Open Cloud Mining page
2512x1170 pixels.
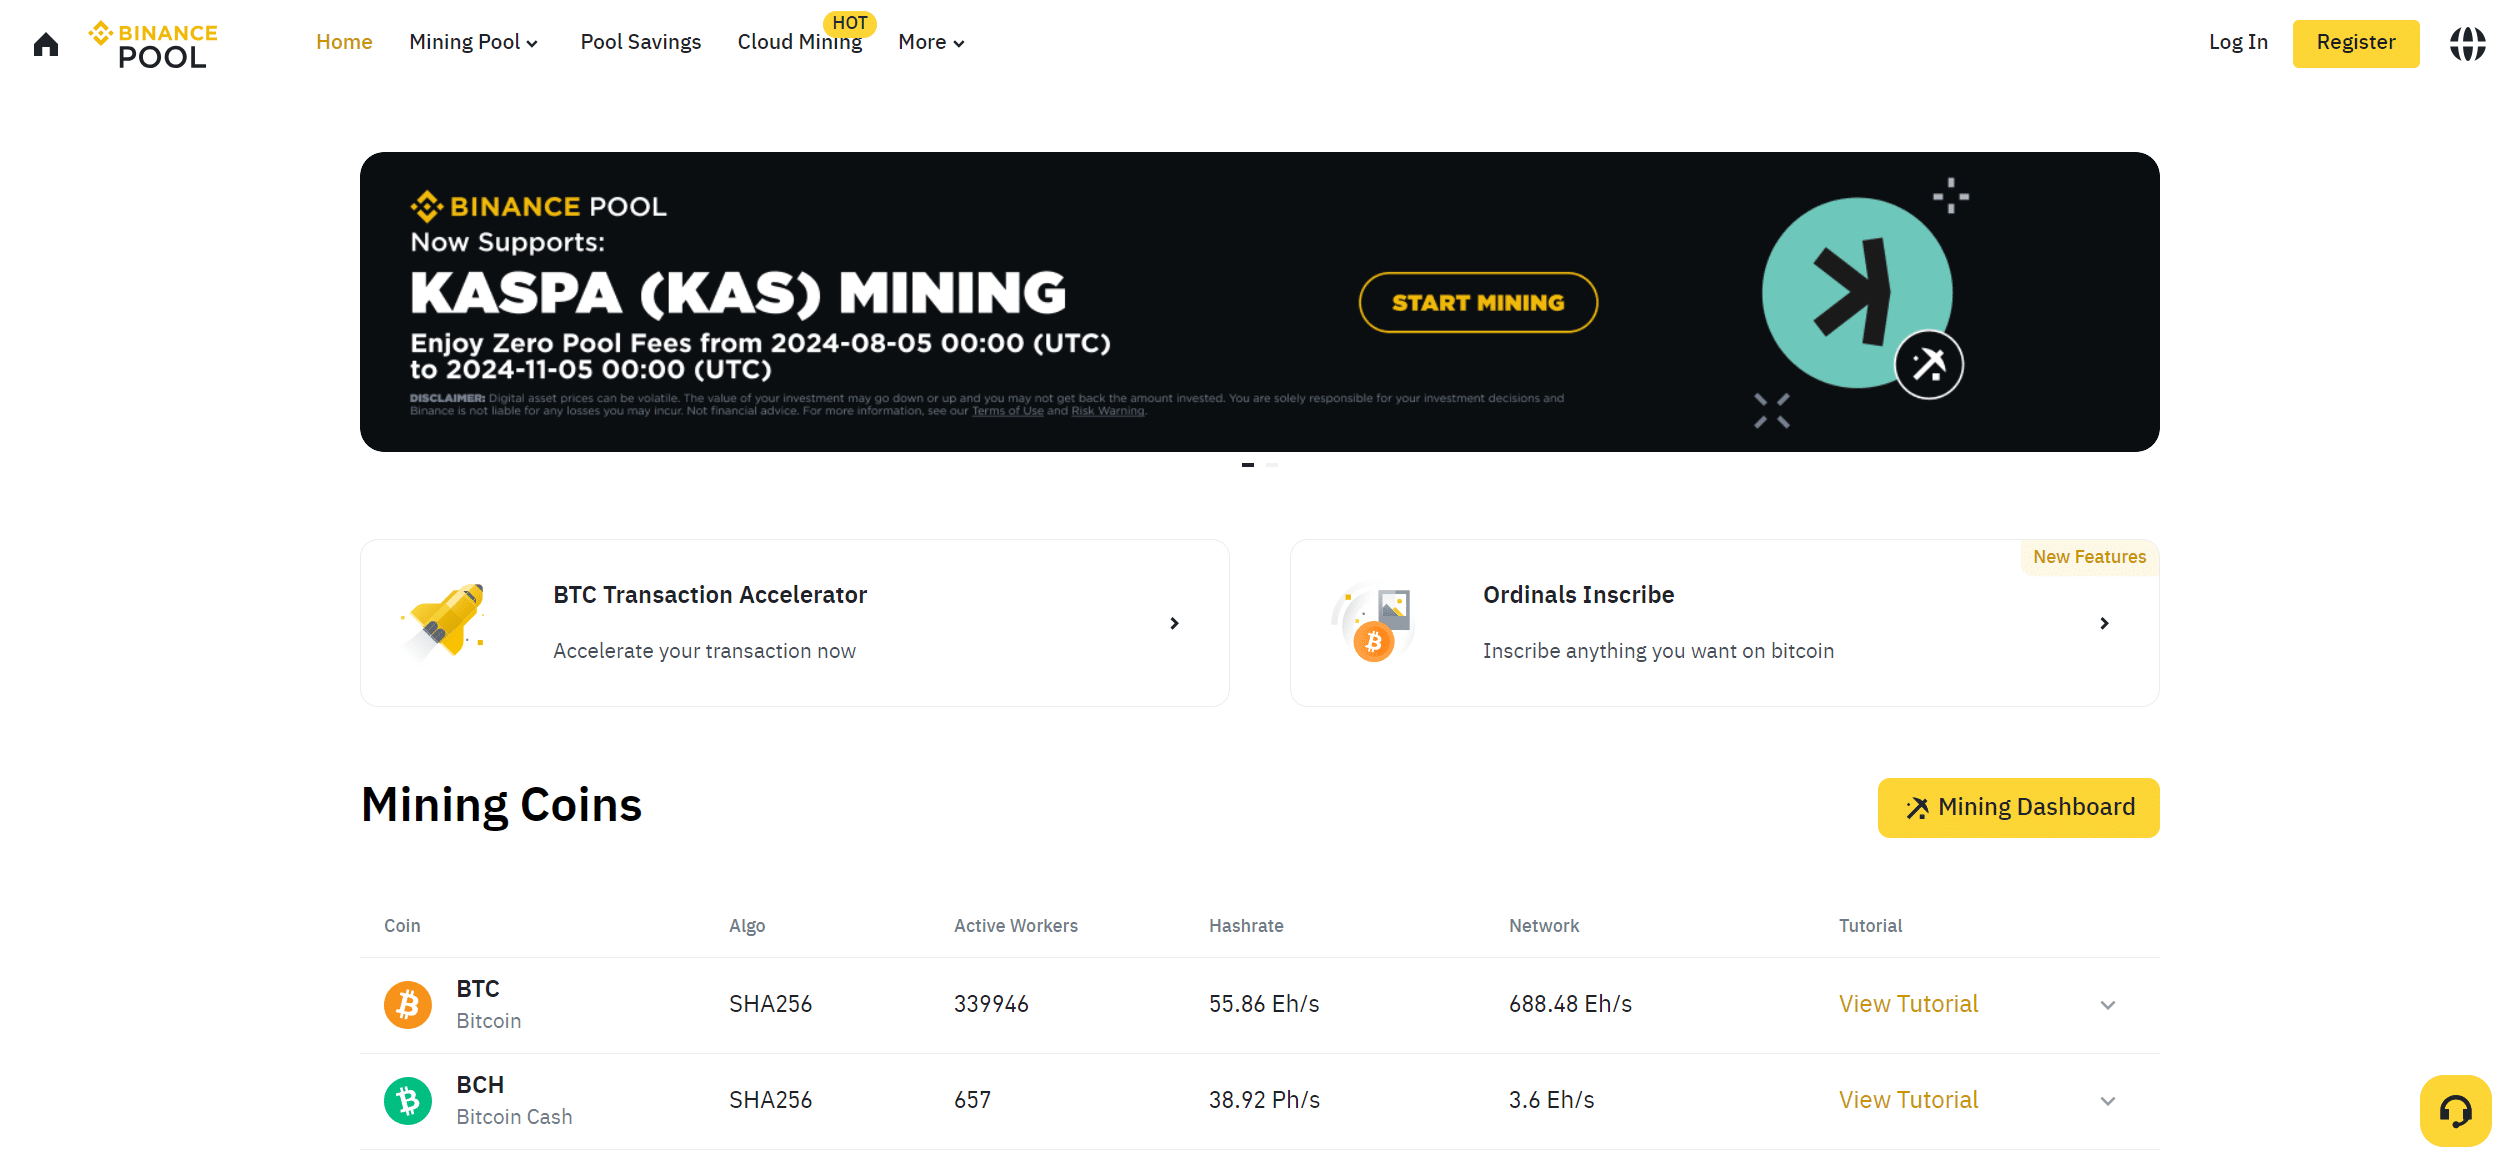[x=799, y=43]
